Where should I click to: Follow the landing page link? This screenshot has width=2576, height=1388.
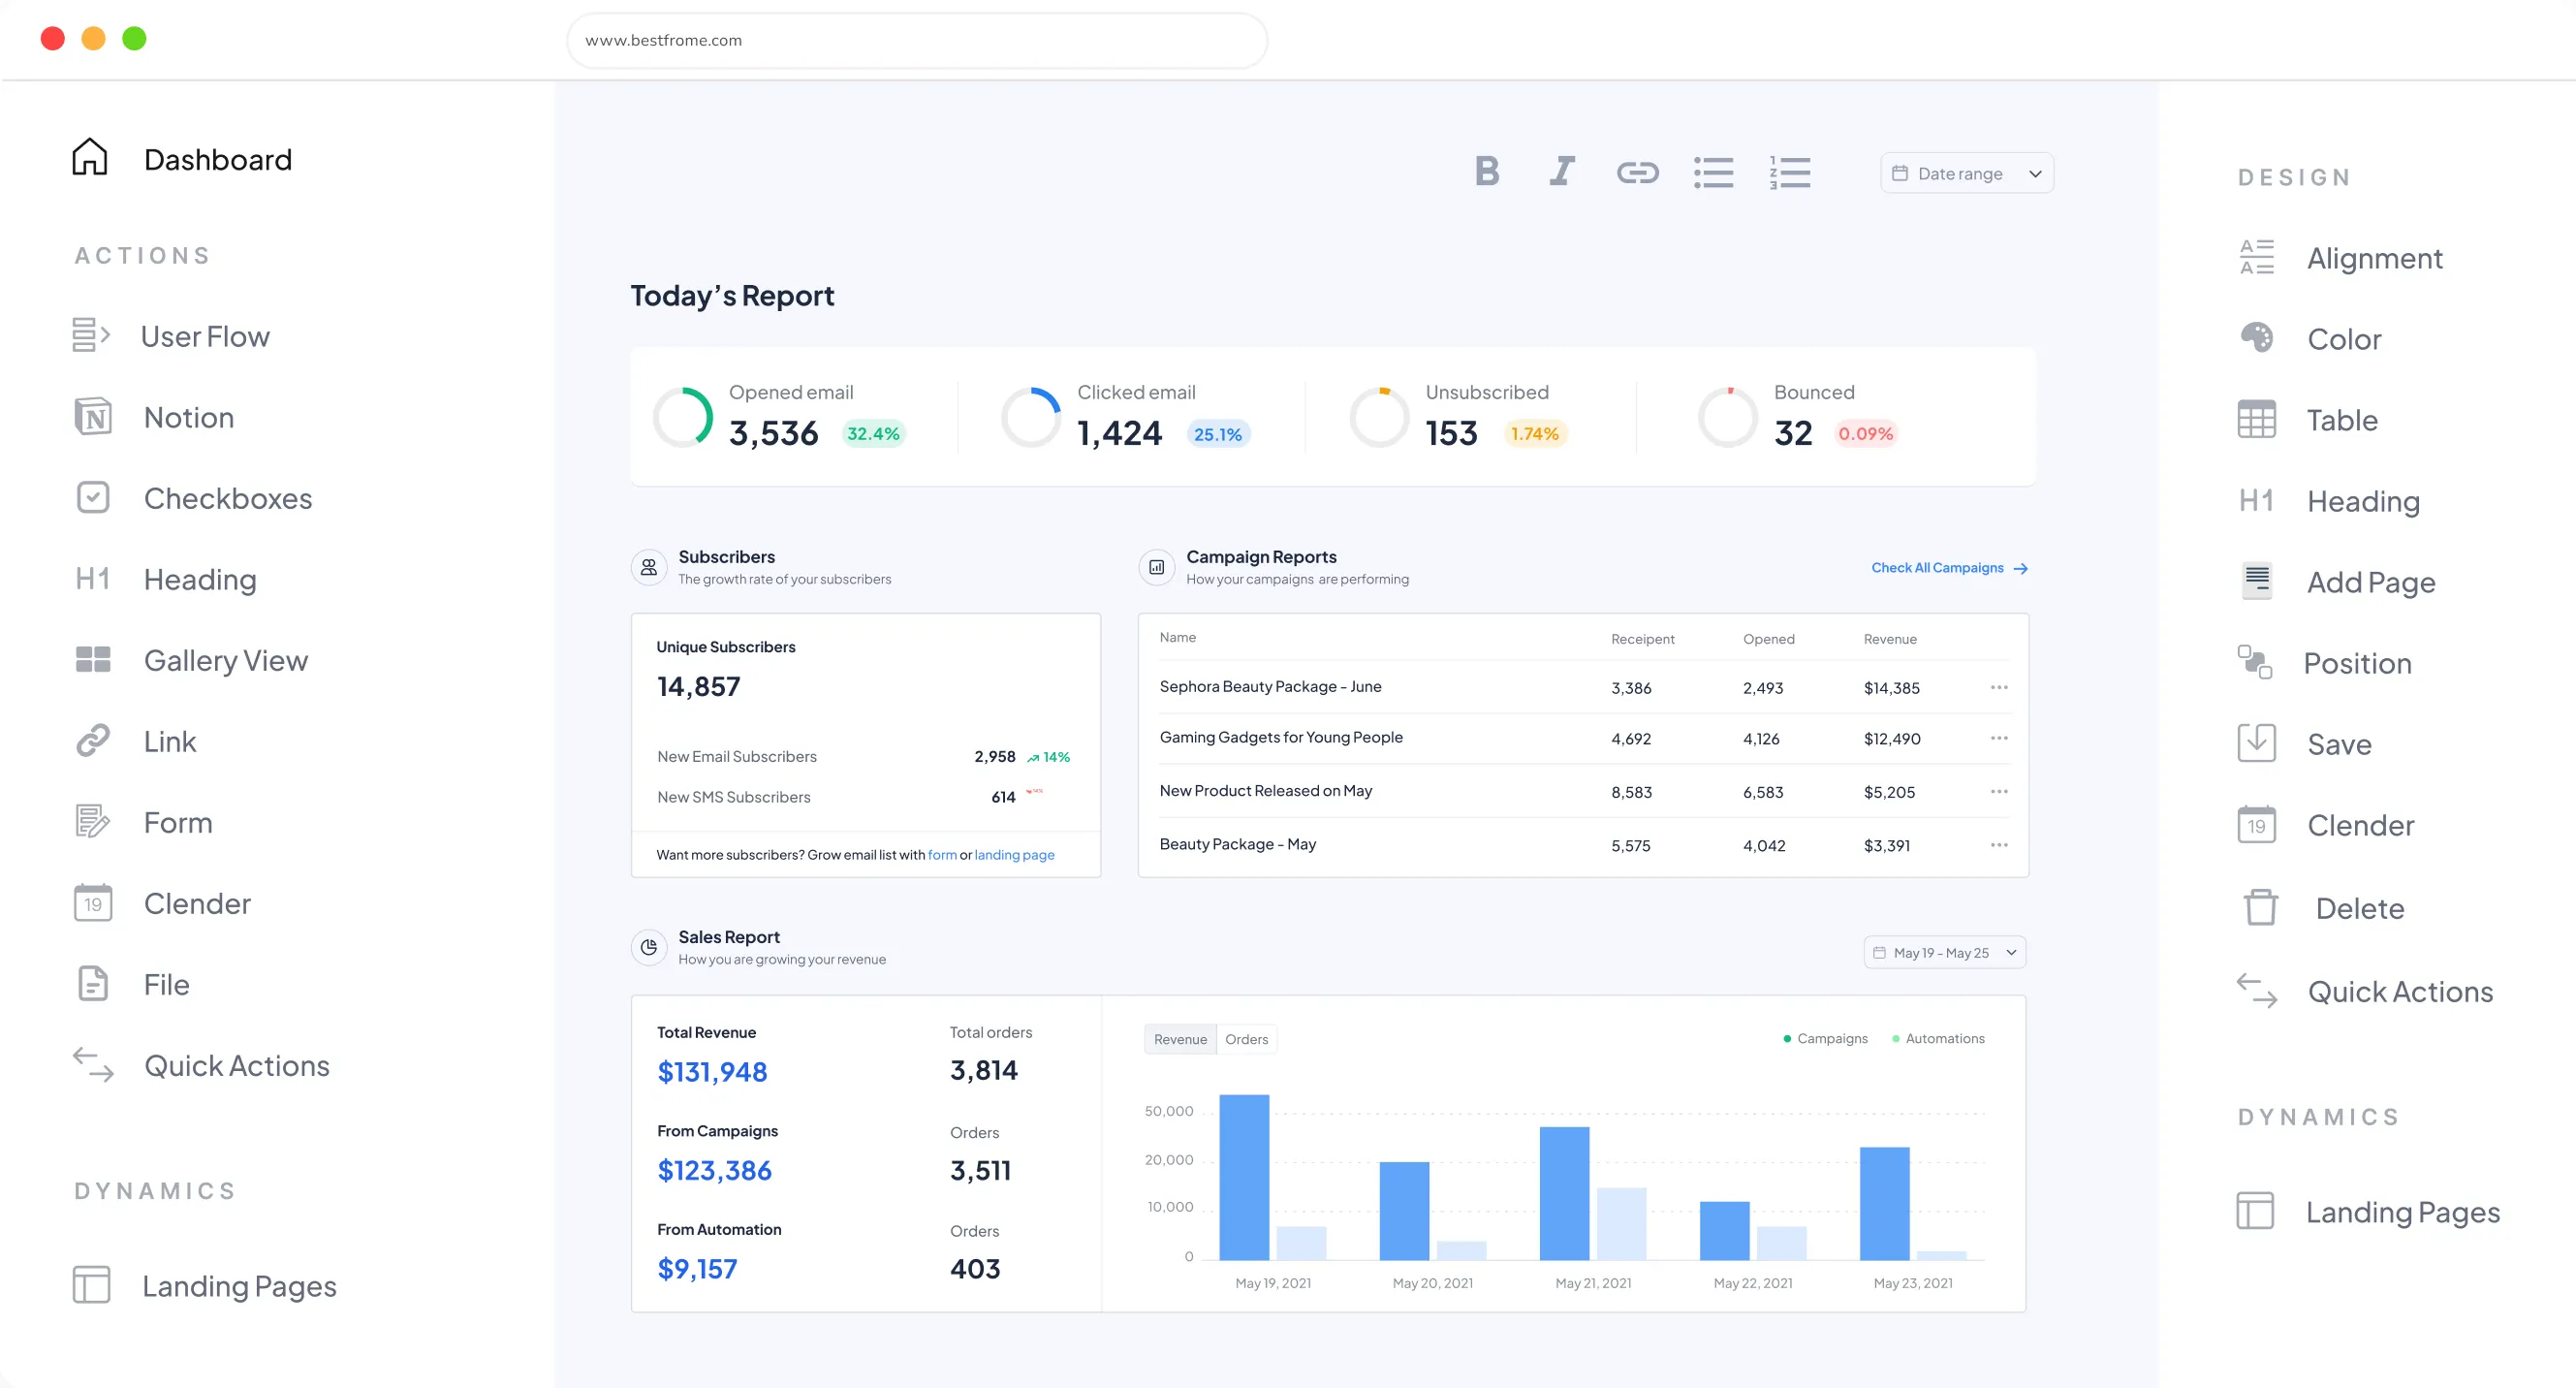click(1014, 855)
